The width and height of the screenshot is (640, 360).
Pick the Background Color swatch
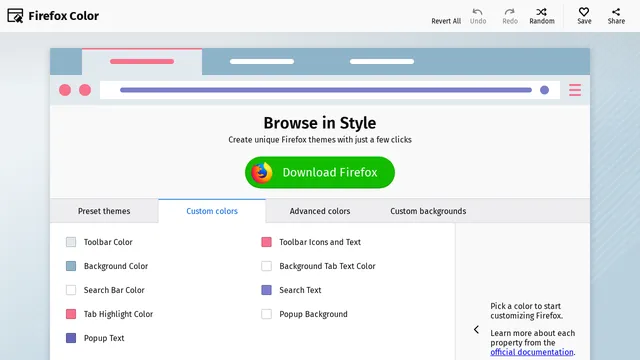click(71, 266)
